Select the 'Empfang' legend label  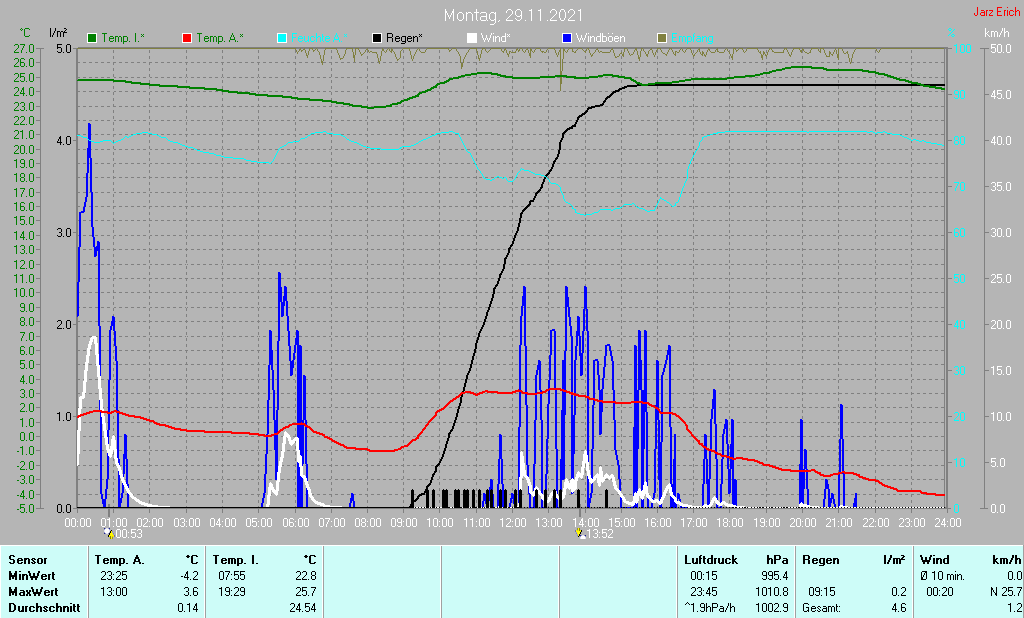tap(692, 38)
